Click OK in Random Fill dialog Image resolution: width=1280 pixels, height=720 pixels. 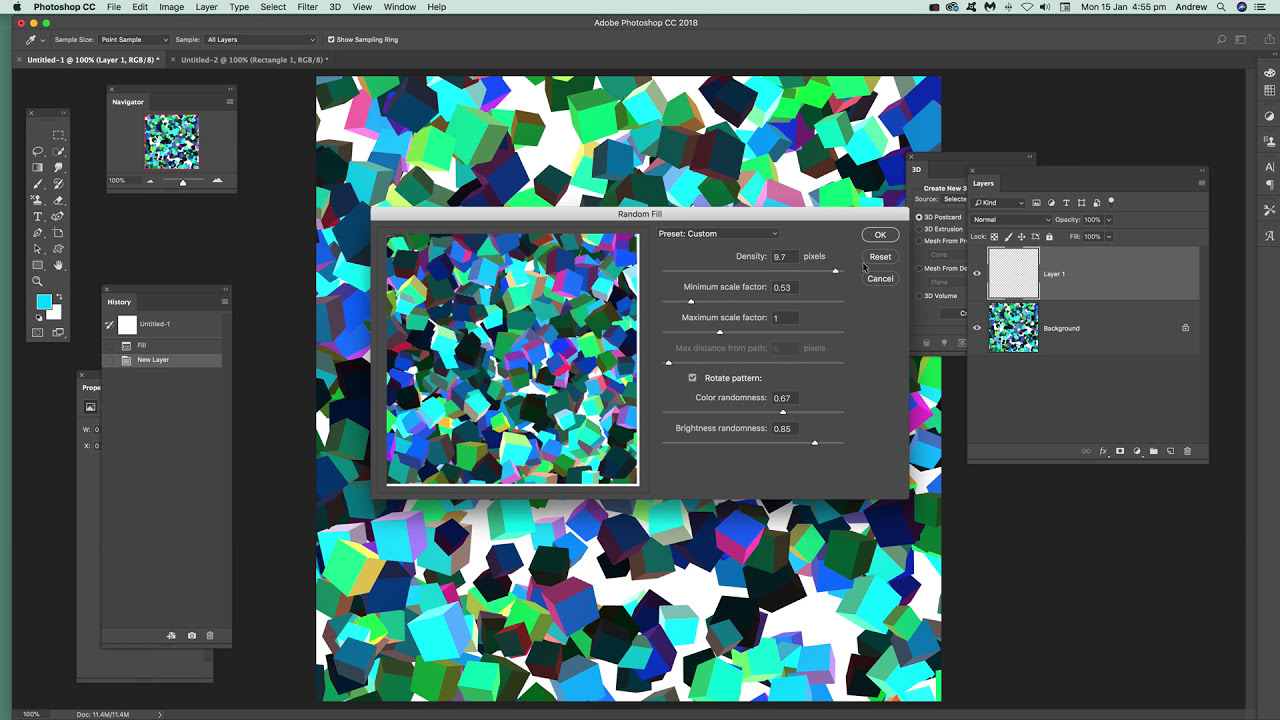point(880,235)
